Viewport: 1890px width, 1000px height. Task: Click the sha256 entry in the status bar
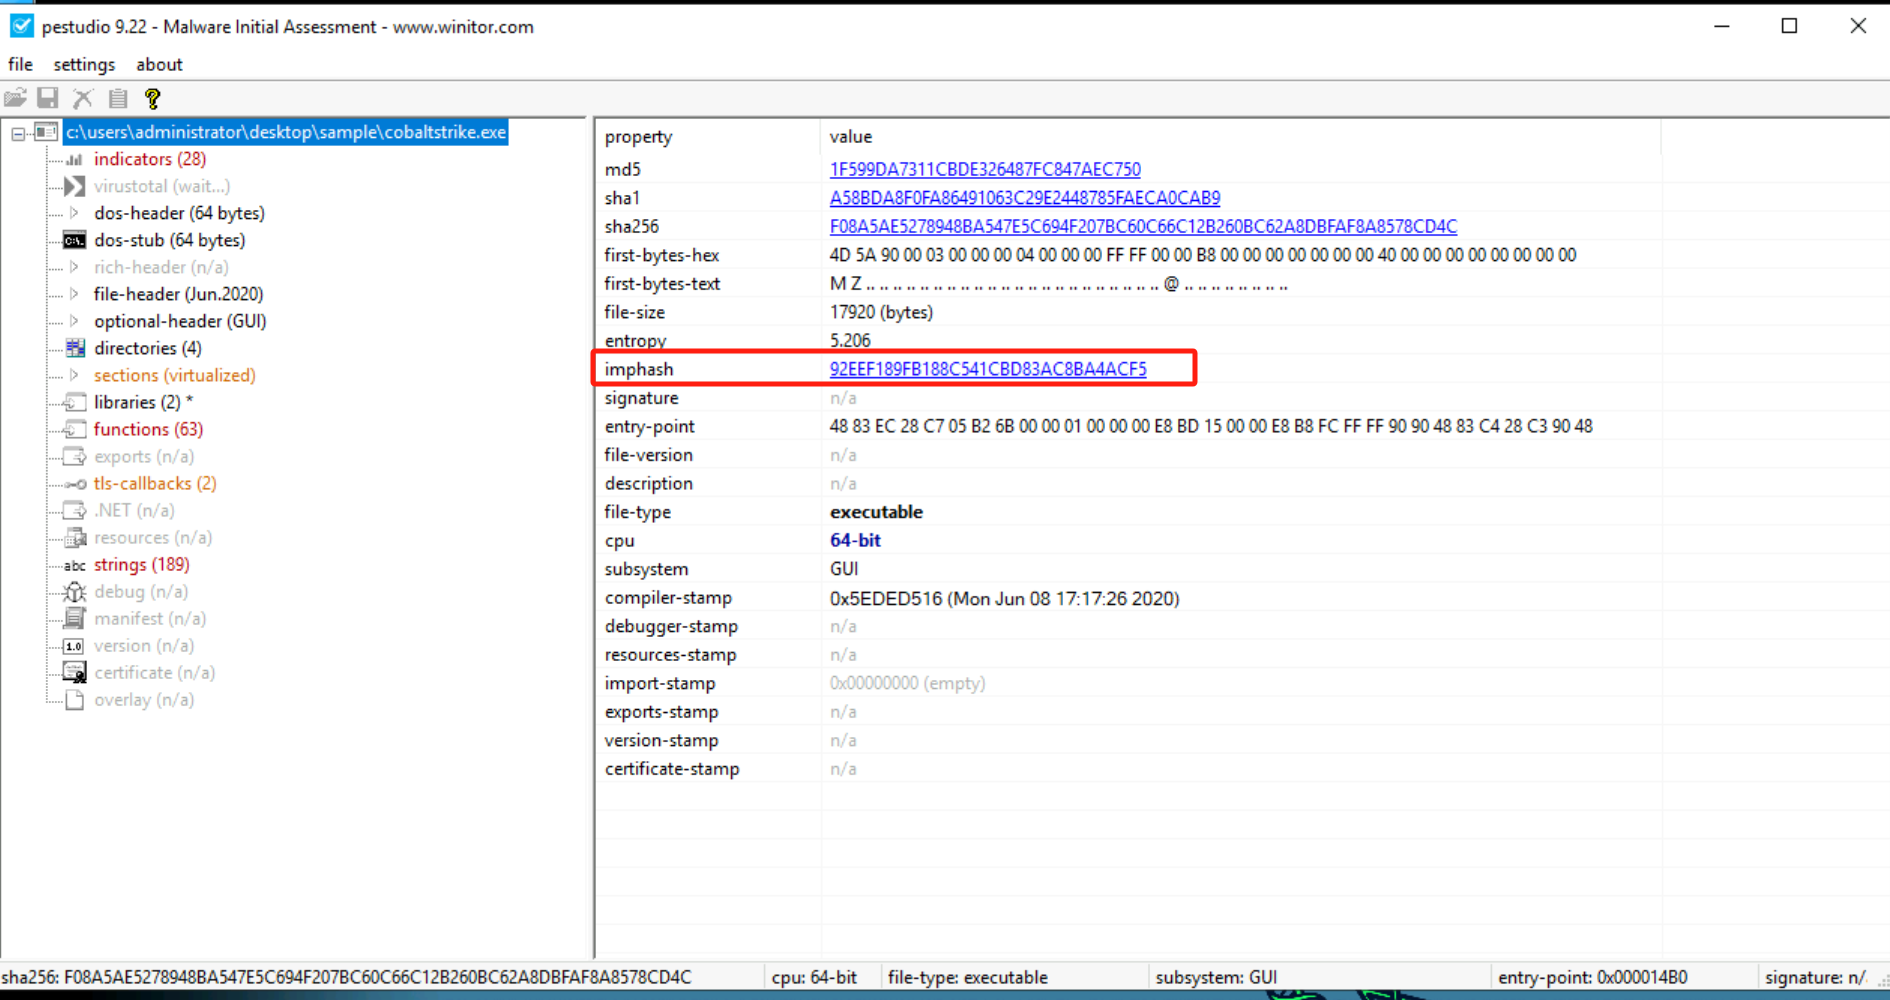tap(346, 977)
